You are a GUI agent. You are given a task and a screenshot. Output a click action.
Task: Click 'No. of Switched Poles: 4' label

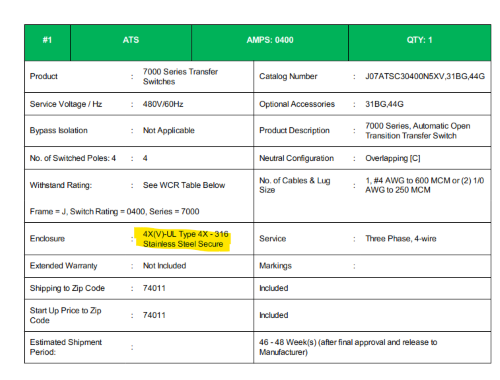[x=73, y=158]
